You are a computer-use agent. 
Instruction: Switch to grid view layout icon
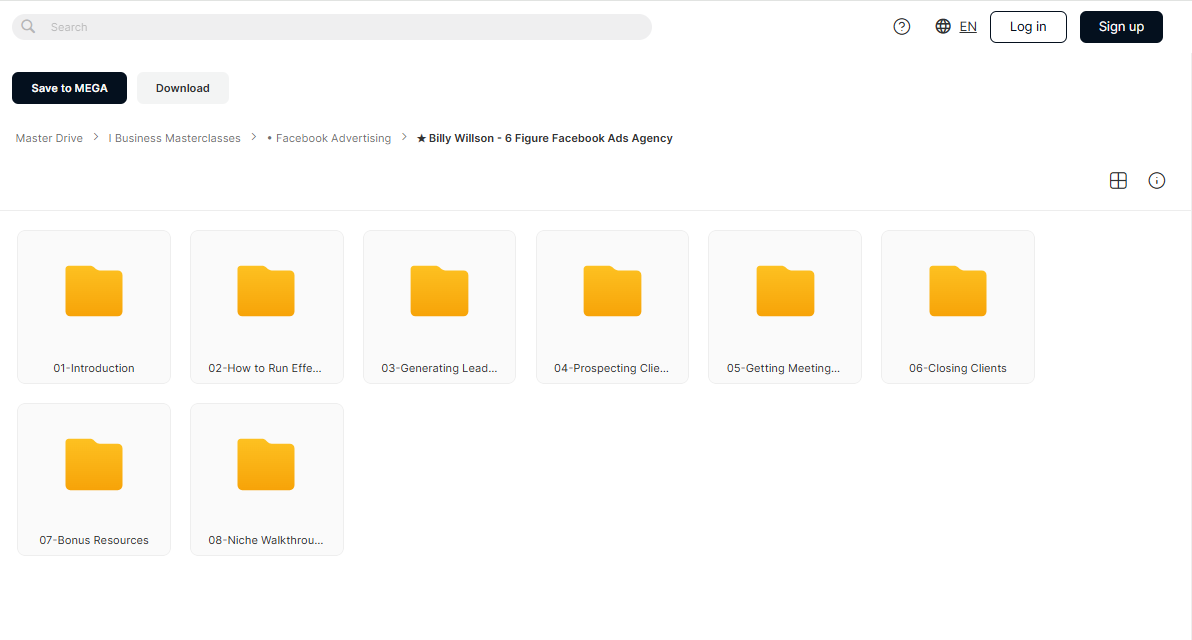coord(1118,180)
